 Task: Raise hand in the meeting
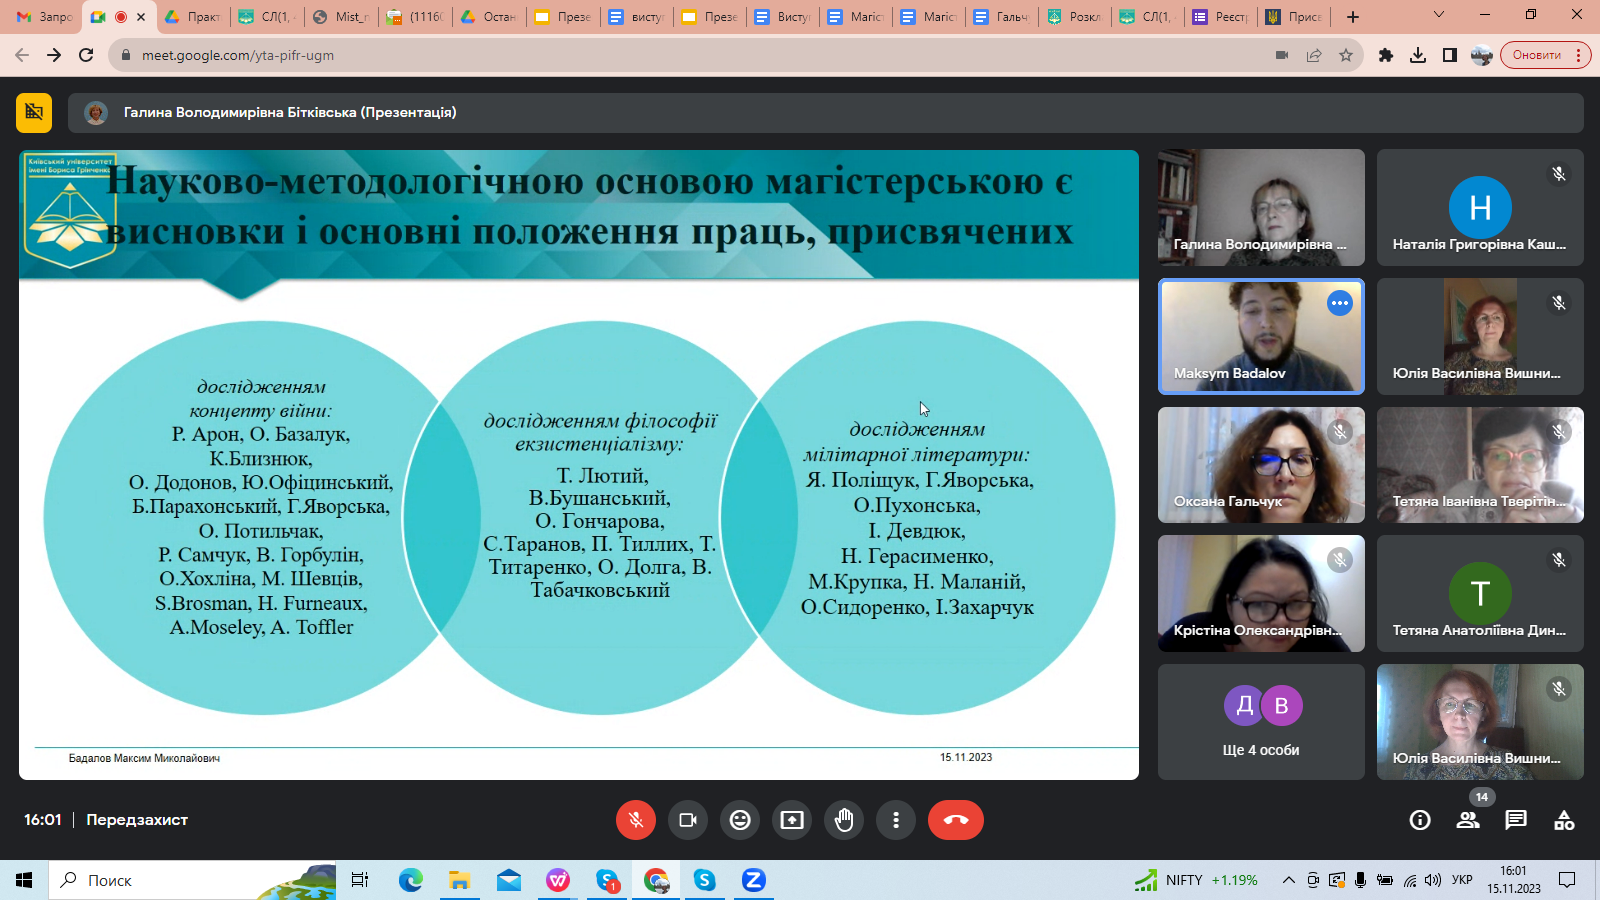point(844,820)
